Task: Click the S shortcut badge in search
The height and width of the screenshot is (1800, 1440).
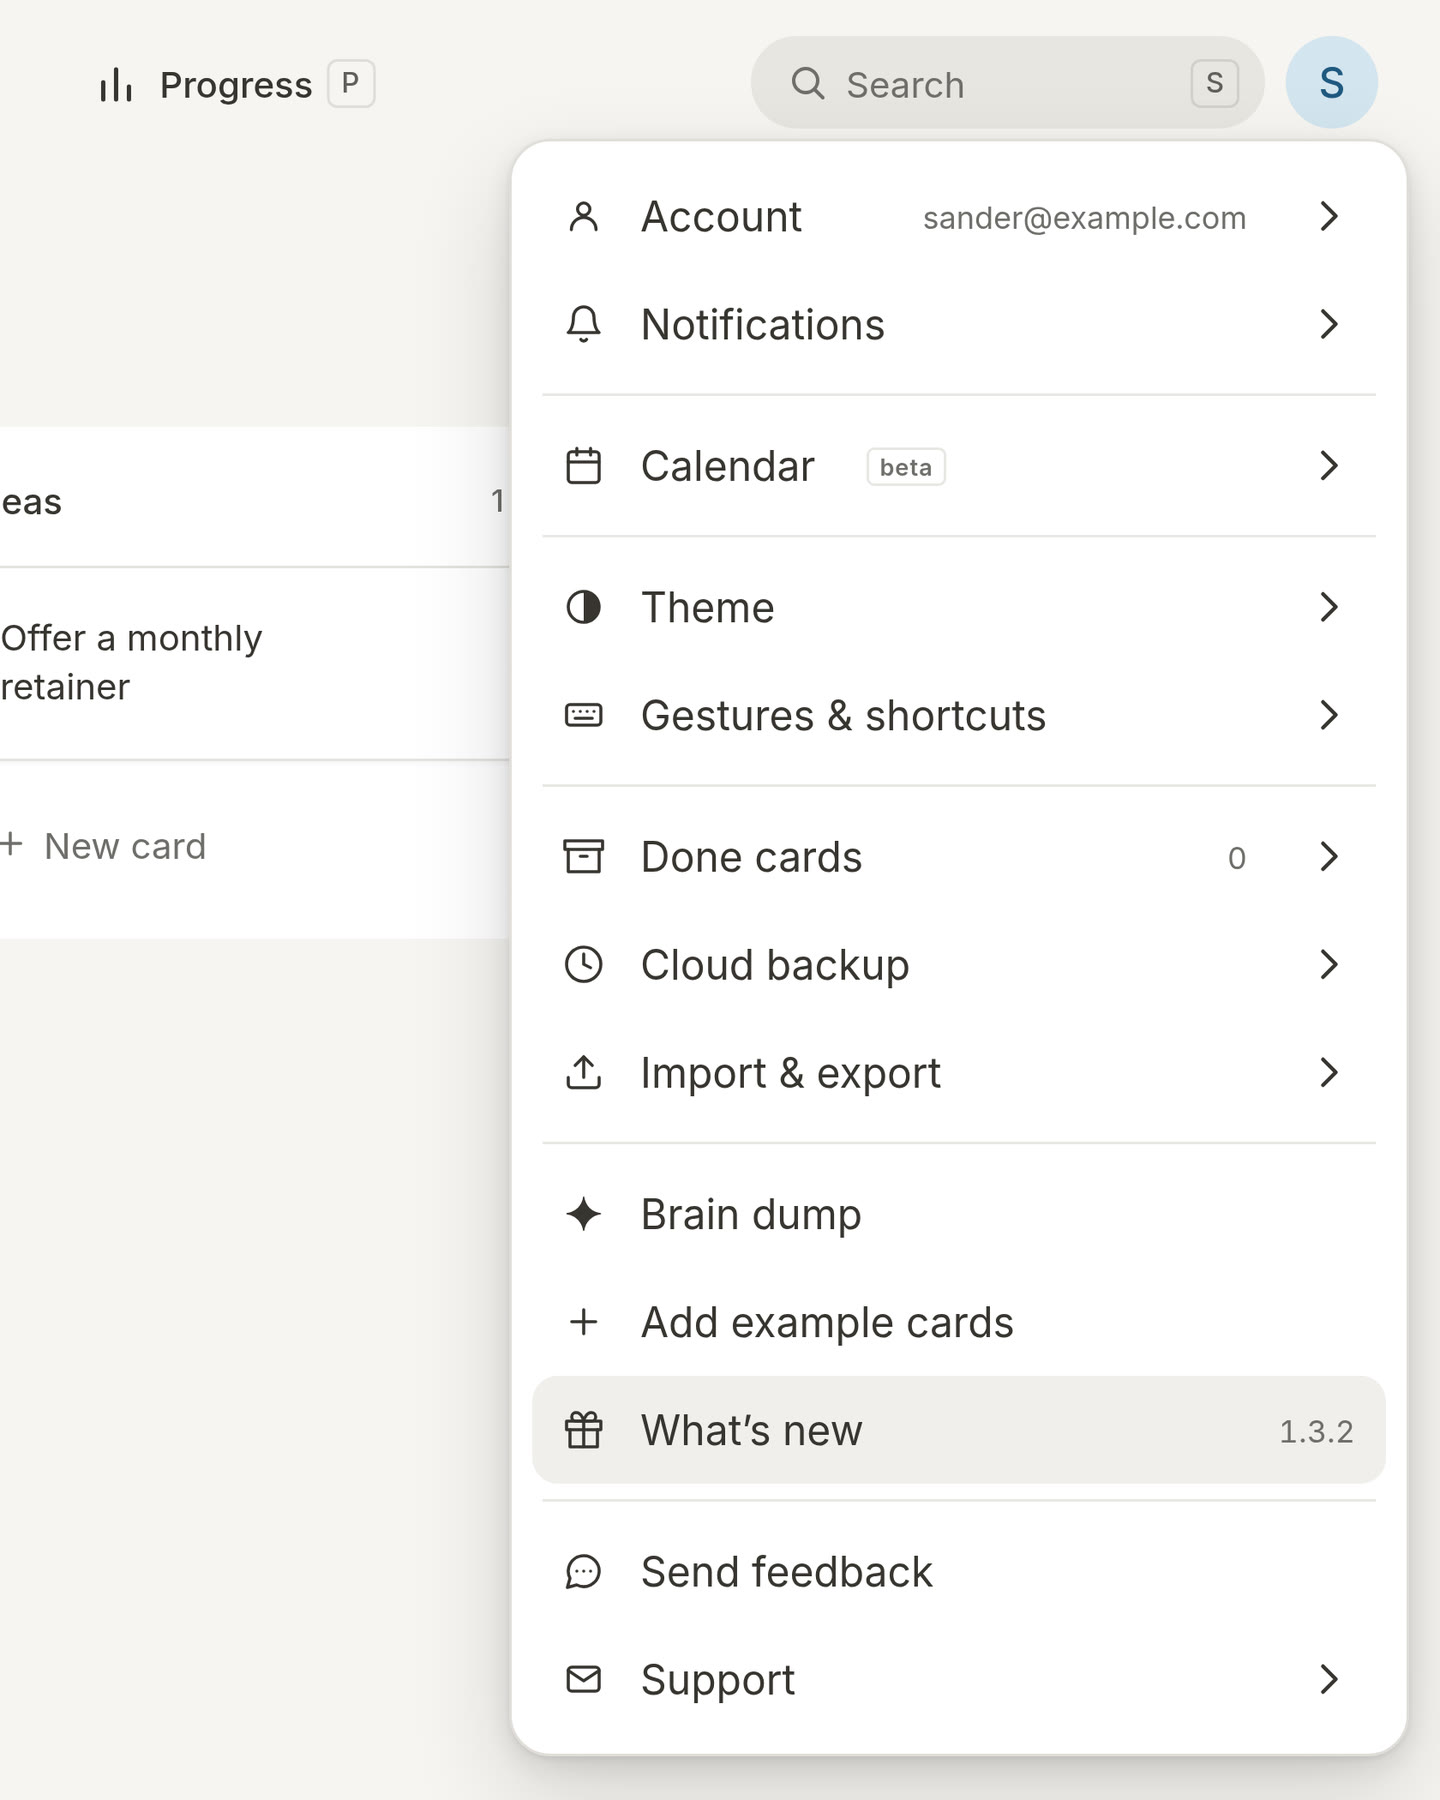Action: click(1214, 83)
